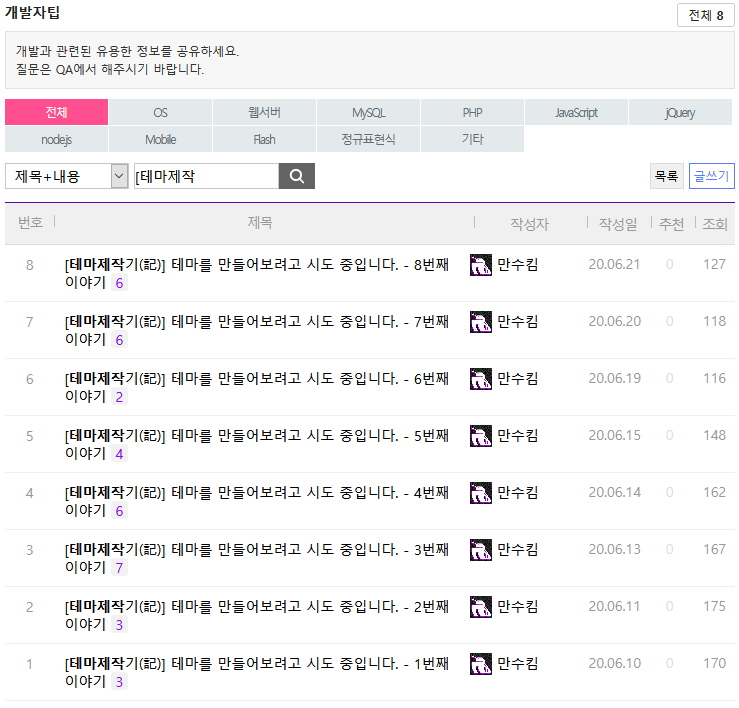Viewport: 739px width, 708px height.
Task: Open post 4 테마제작기 4번째 이야기
Action: click(256, 493)
